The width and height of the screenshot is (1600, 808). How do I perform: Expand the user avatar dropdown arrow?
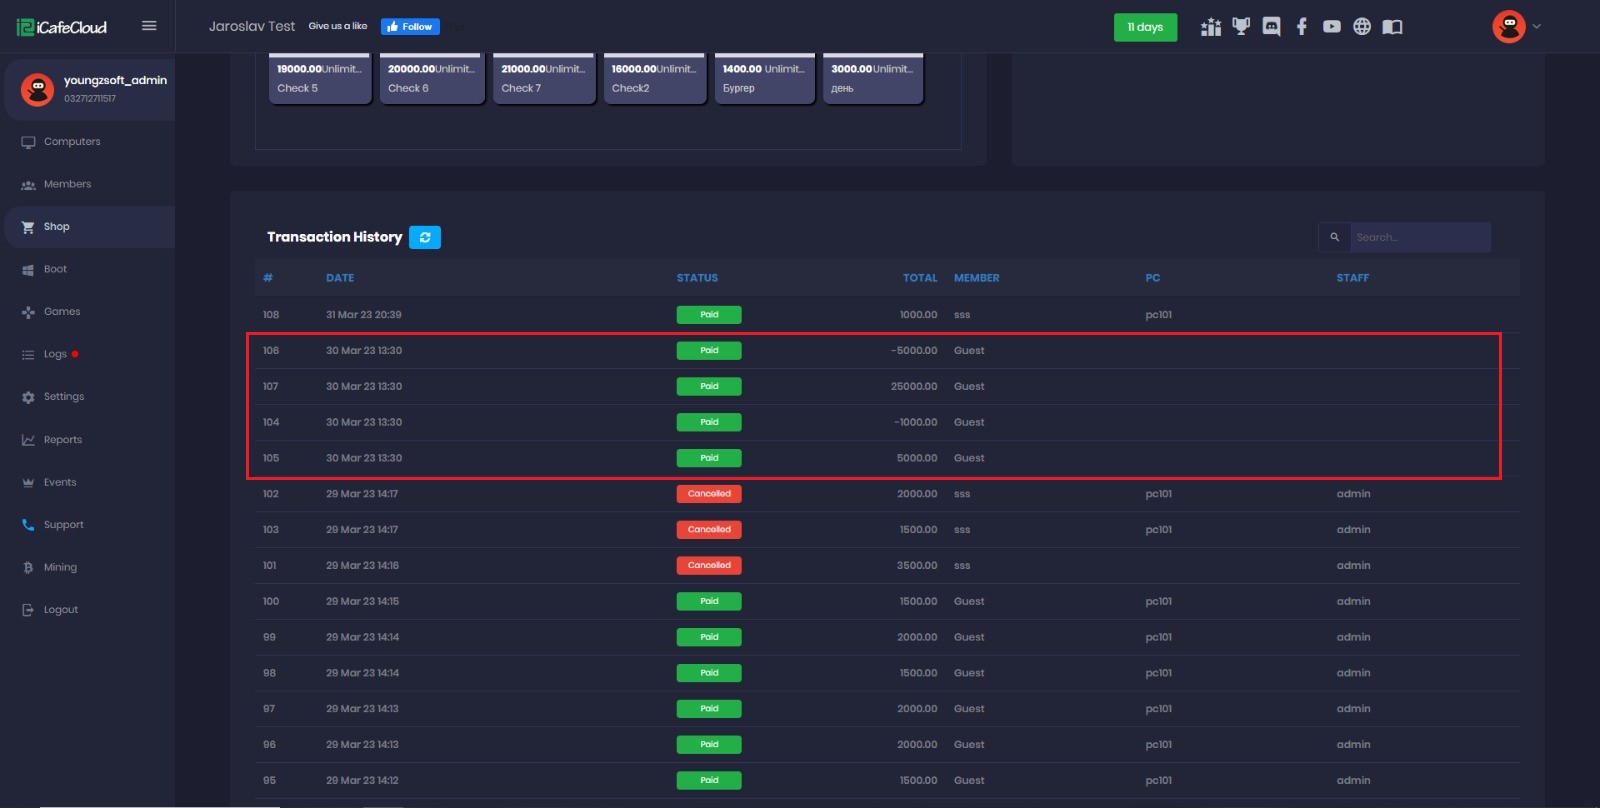pos(1537,27)
